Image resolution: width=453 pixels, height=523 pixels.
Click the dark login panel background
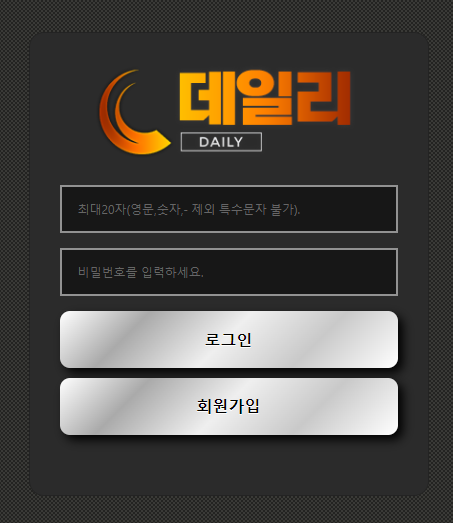[x=229, y=467]
